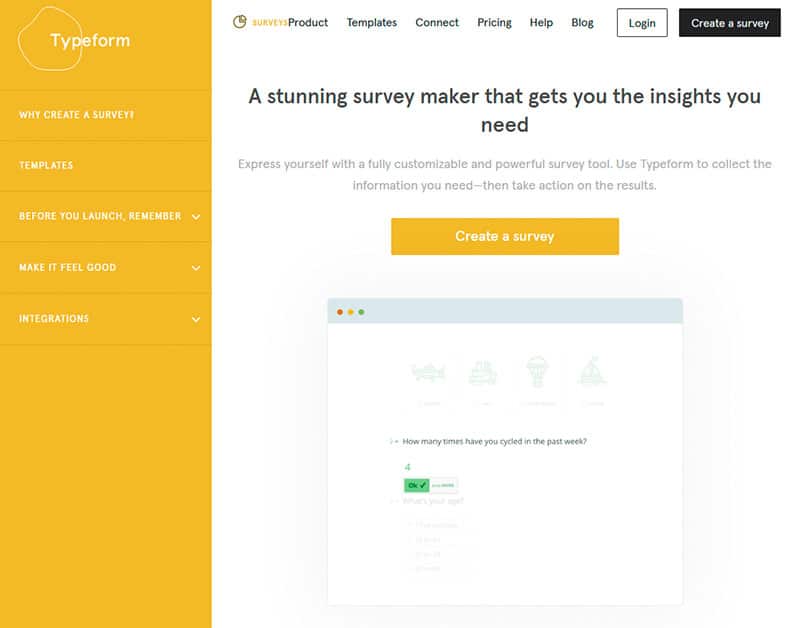Click the ship icon in preview

click(x=482, y=372)
